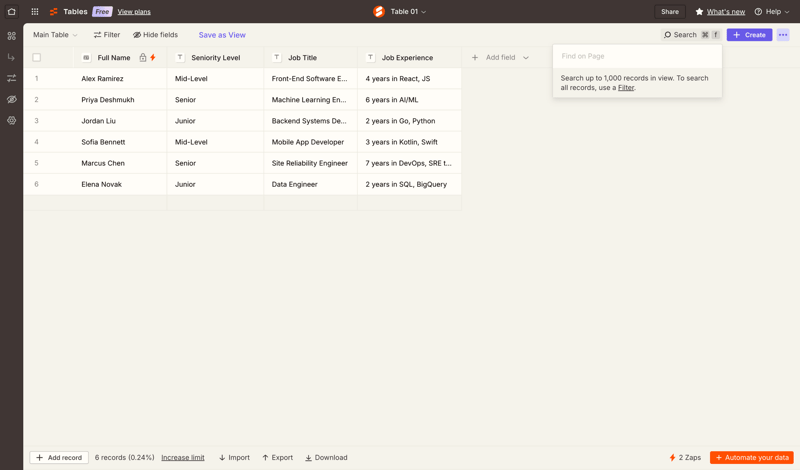The height and width of the screenshot is (470, 800).
Task: Click the Job Title column header
Action: point(311,57)
